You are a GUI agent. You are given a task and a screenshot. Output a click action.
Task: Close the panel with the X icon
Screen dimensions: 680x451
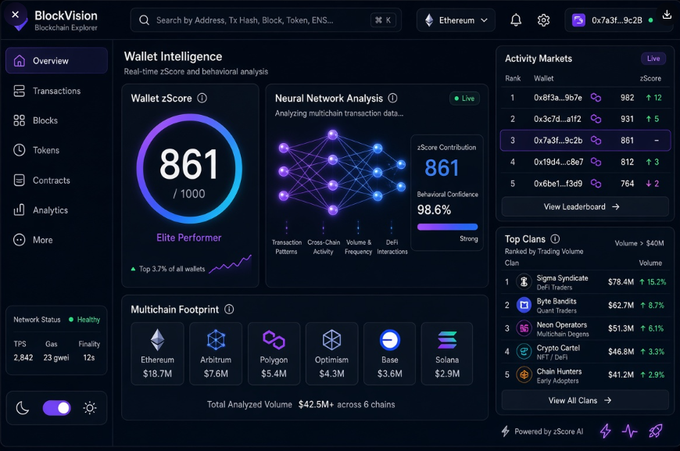[15, 15]
